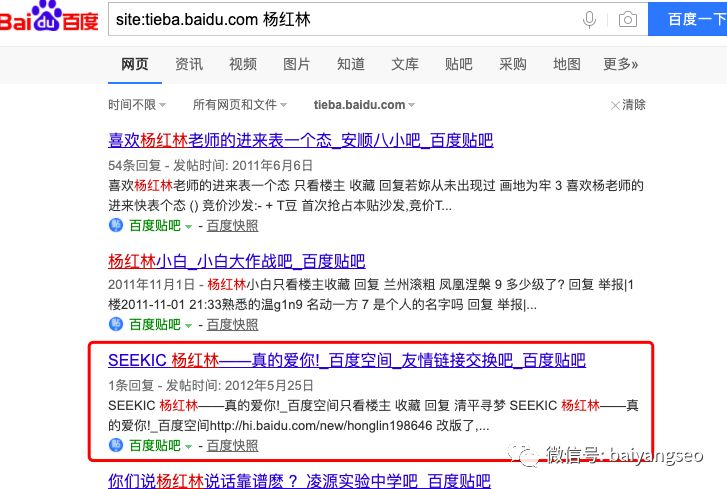This screenshot has height=489, width=727.
Task: Click the 百度一下 search button
Action: coord(688,19)
